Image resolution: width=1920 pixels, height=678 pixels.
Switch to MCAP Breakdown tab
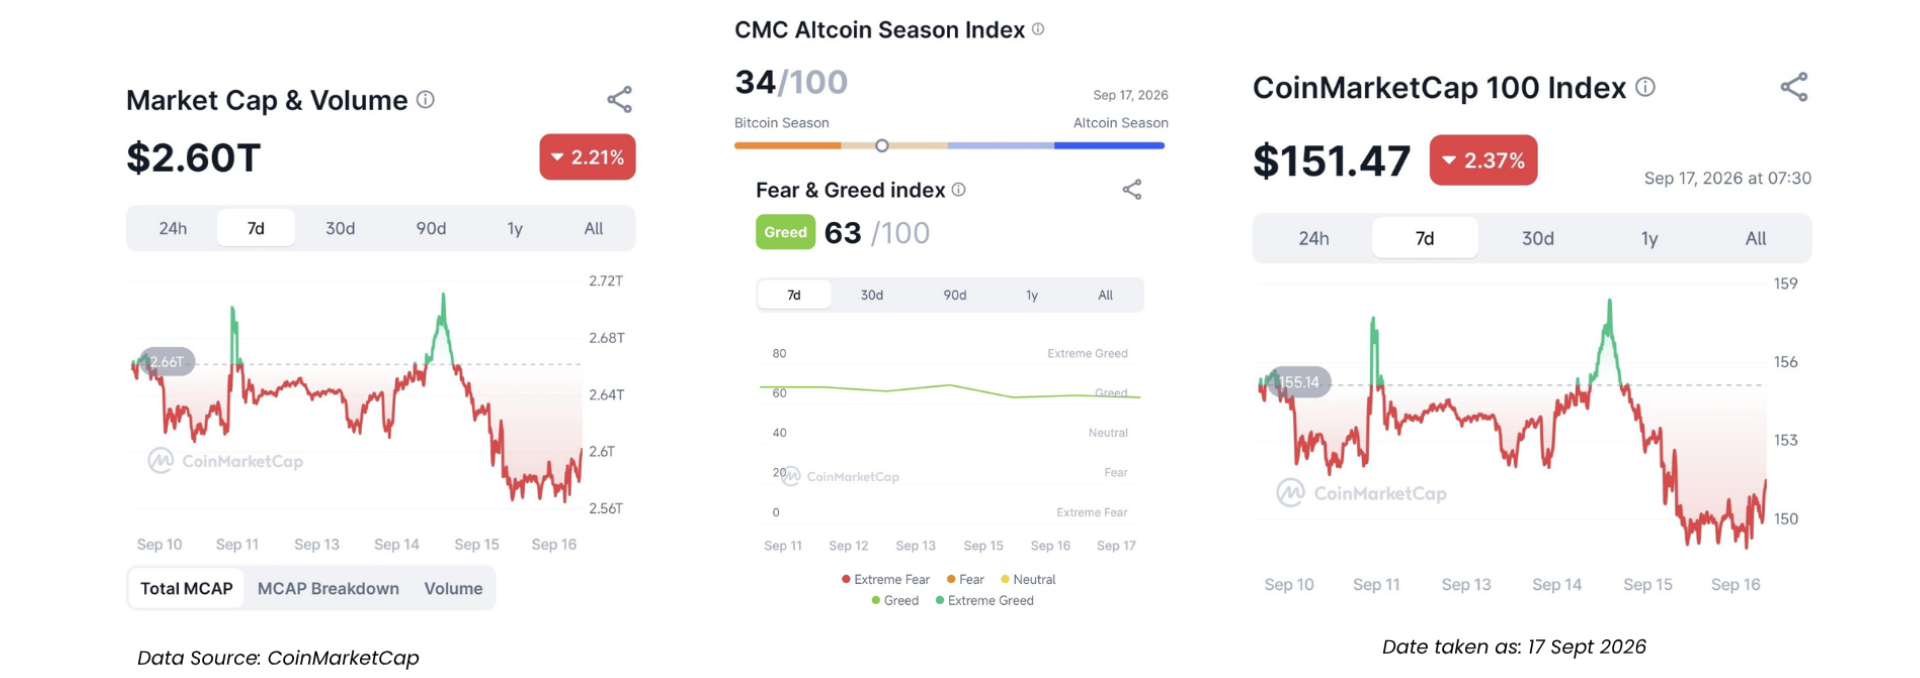[328, 588]
